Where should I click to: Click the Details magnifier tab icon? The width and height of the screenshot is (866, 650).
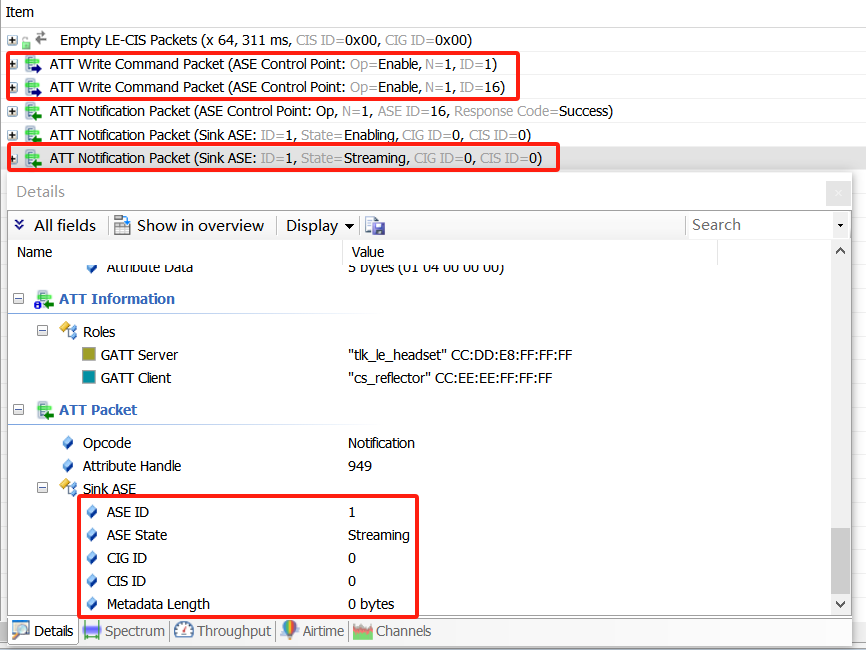pyautogui.click(x=21, y=630)
